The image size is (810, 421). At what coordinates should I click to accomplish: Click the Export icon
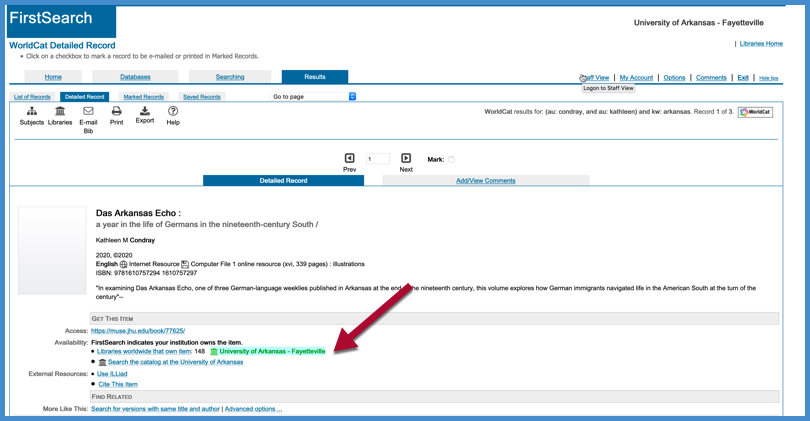(145, 111)
